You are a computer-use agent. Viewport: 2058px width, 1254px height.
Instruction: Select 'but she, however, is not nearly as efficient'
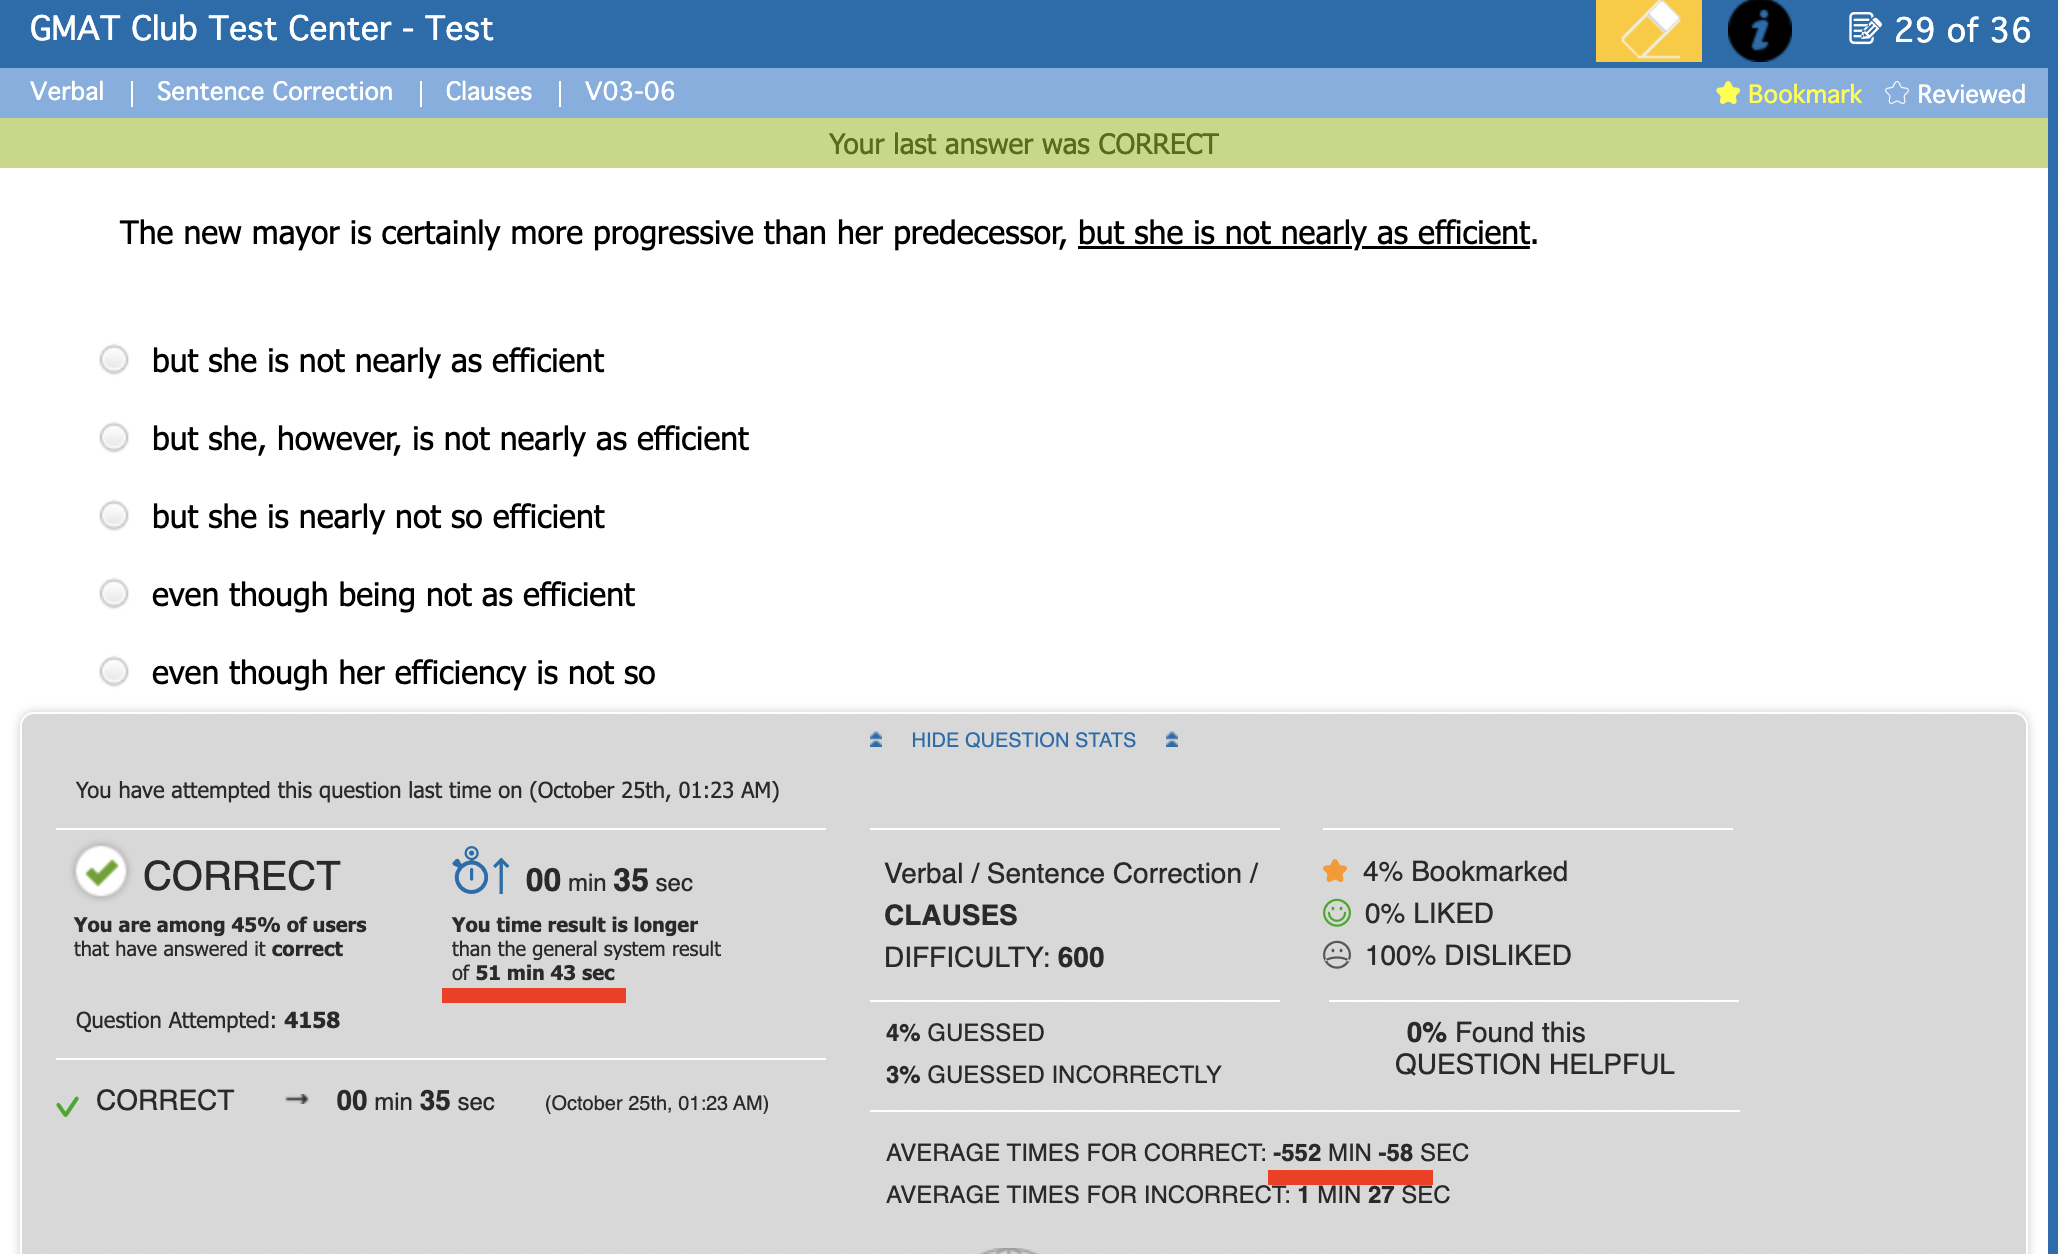[115, 438]
